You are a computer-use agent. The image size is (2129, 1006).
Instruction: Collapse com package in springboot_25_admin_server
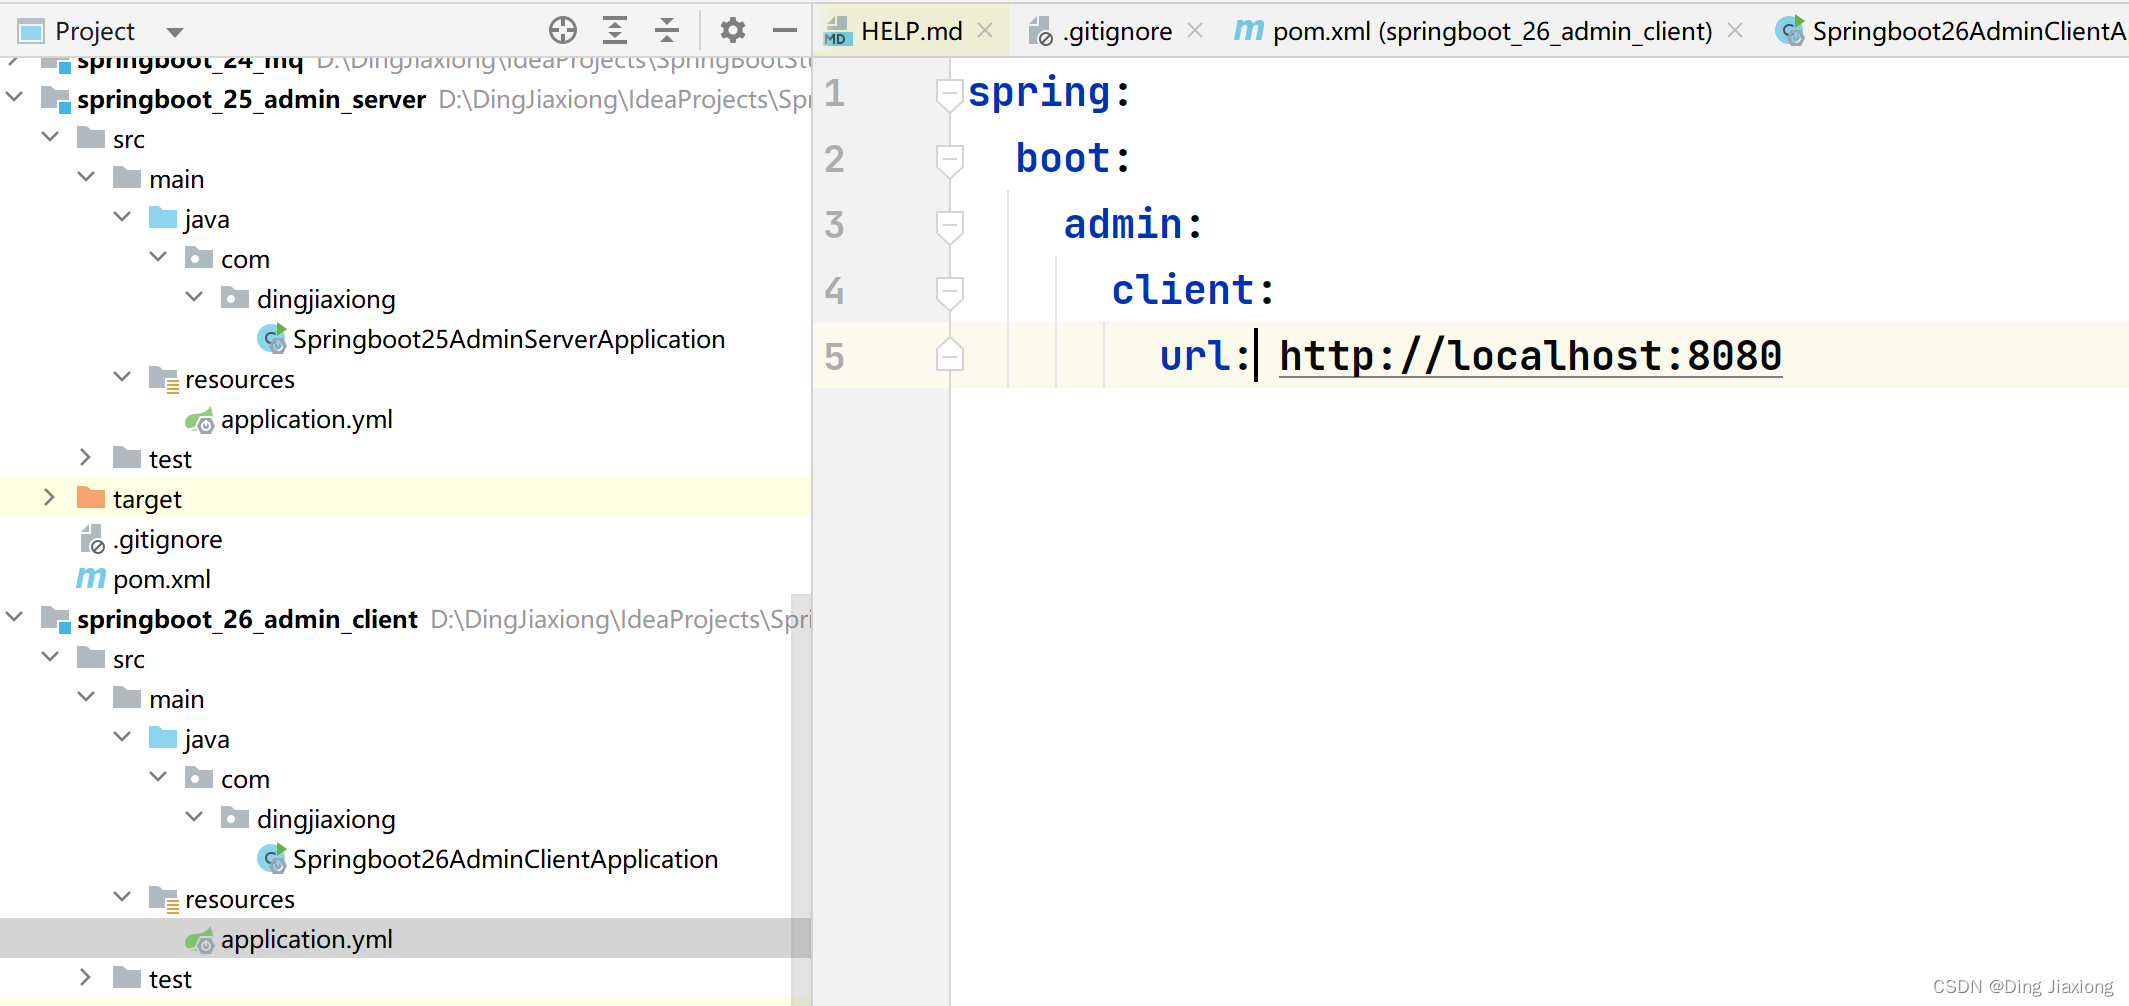[x=159, y=257]
